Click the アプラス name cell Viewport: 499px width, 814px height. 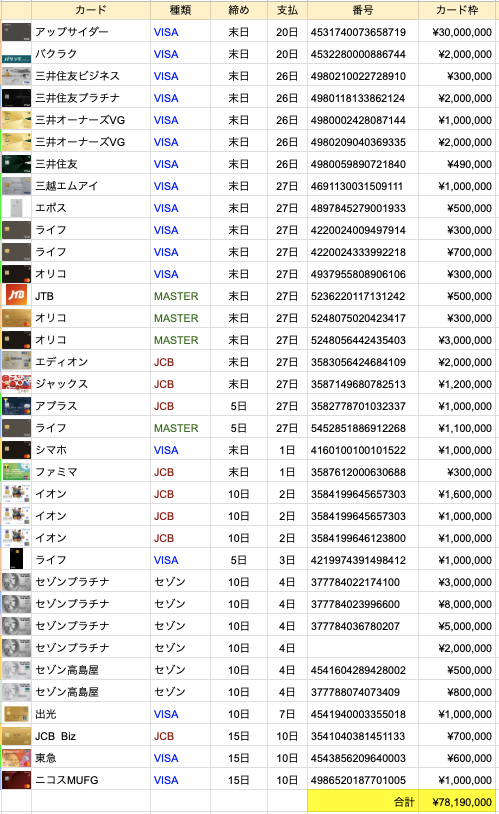coord(91,406)
